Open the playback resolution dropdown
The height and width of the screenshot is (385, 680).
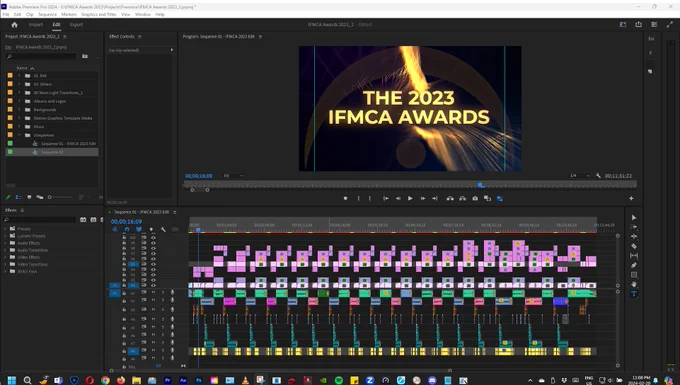tap(579, 176)
